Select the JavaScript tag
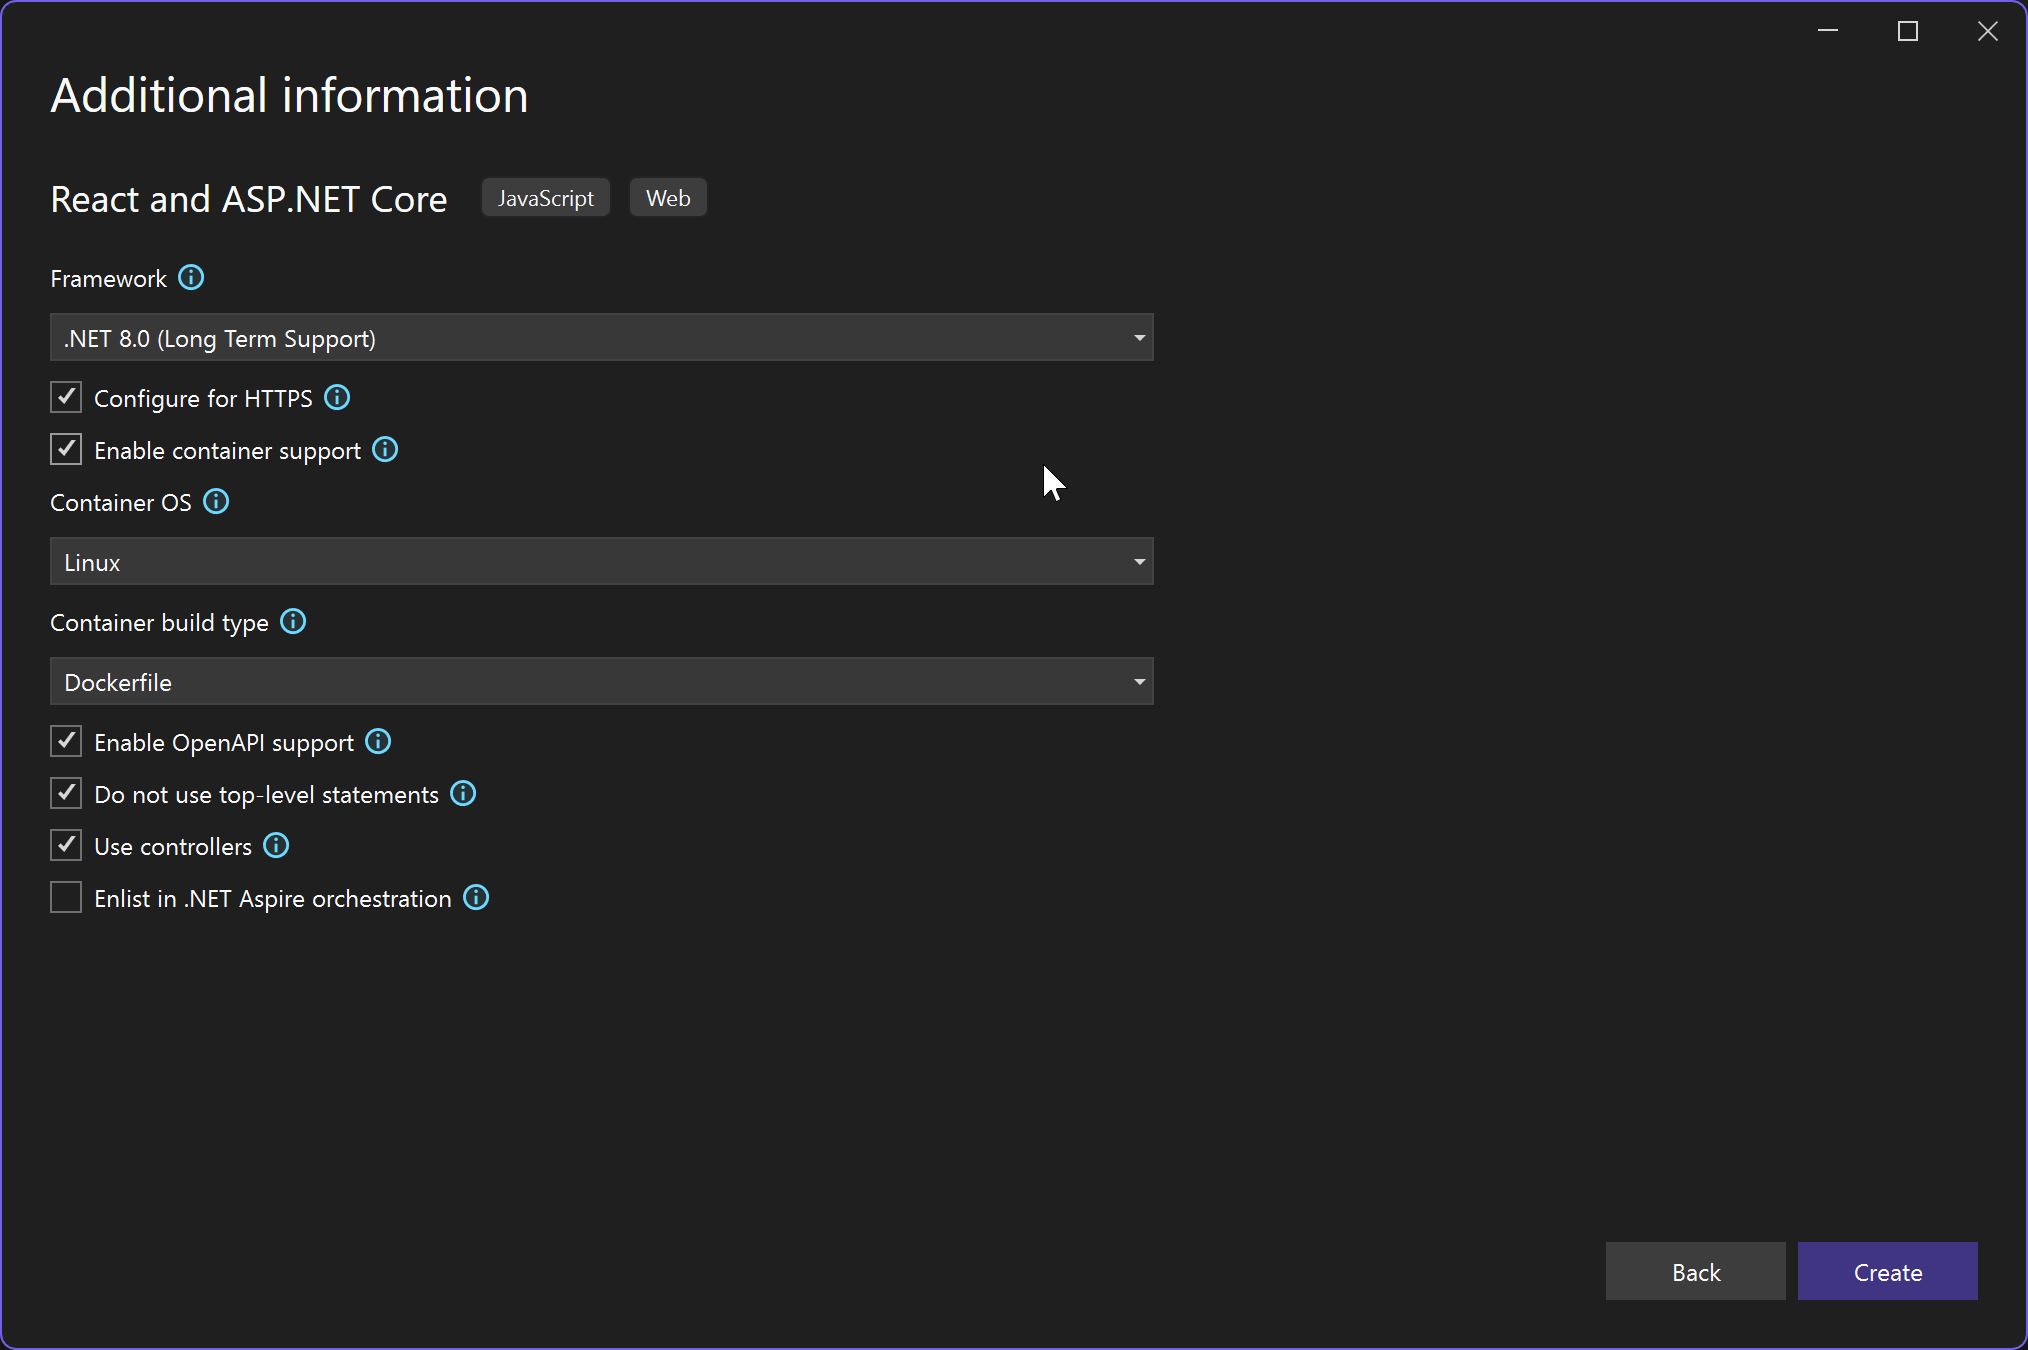Viewport: 2028px width, 1350px height. click(x=545, y=197)
